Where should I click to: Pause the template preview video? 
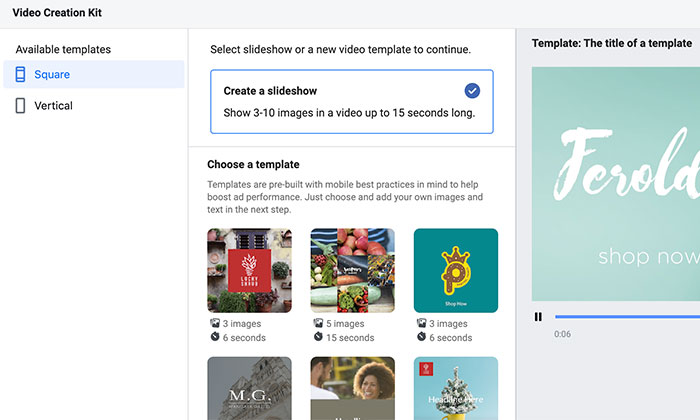click(x=538, y=316)
